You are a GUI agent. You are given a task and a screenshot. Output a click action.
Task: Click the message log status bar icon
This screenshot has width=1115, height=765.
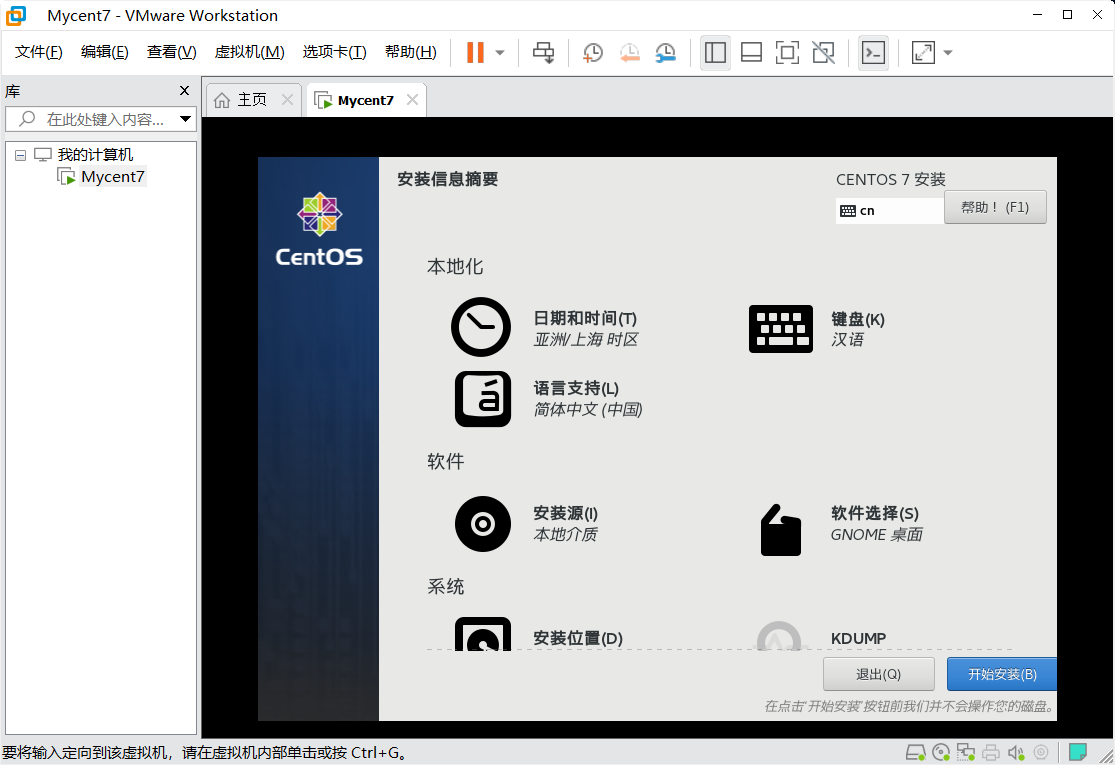pos(1078,751)
